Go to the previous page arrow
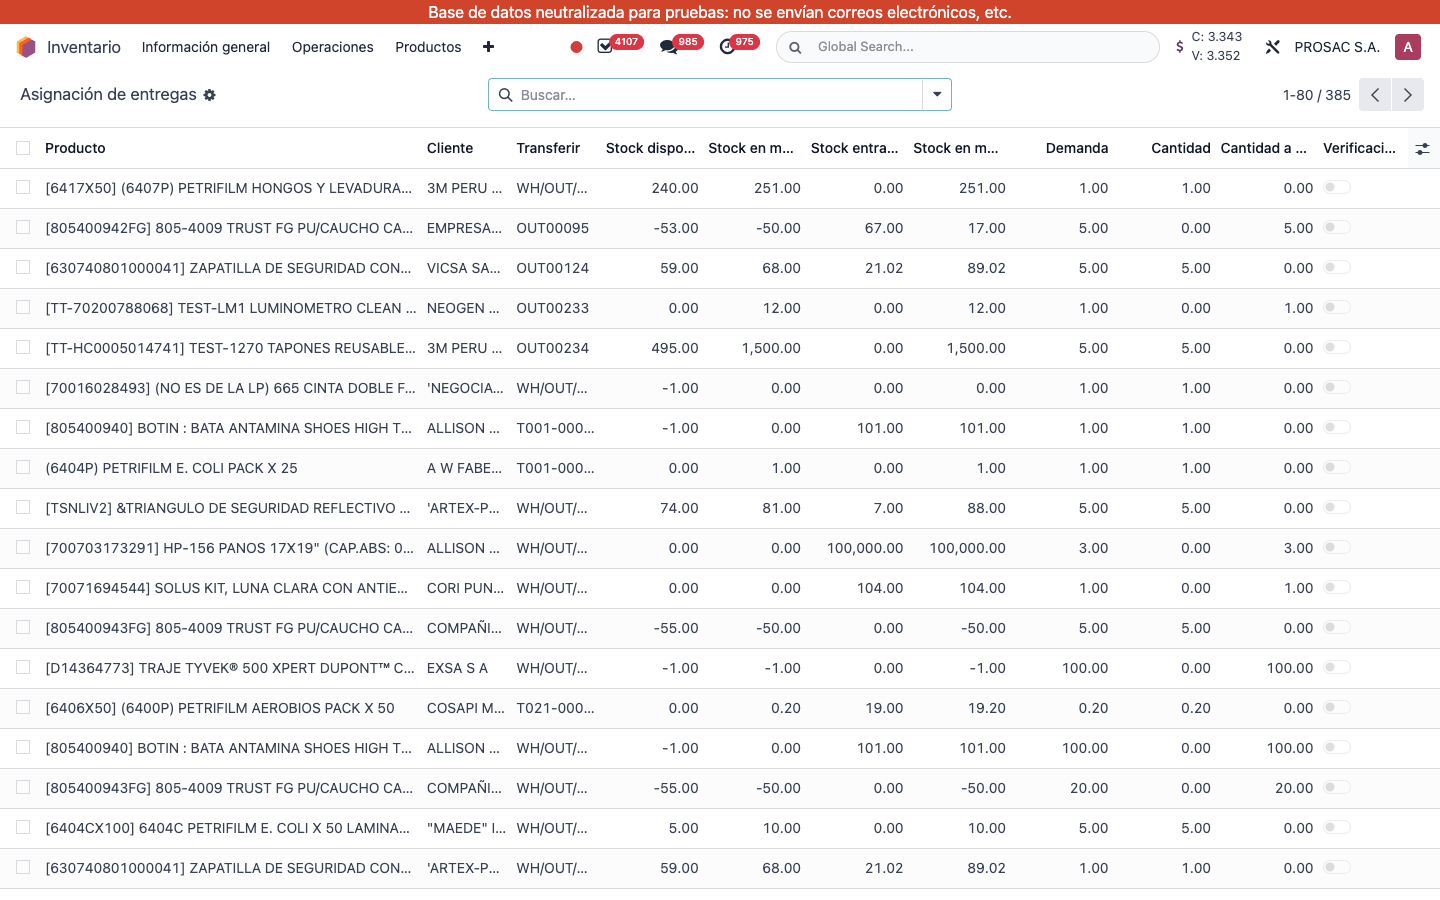 pyautogui.click(x=1375, y=95)
